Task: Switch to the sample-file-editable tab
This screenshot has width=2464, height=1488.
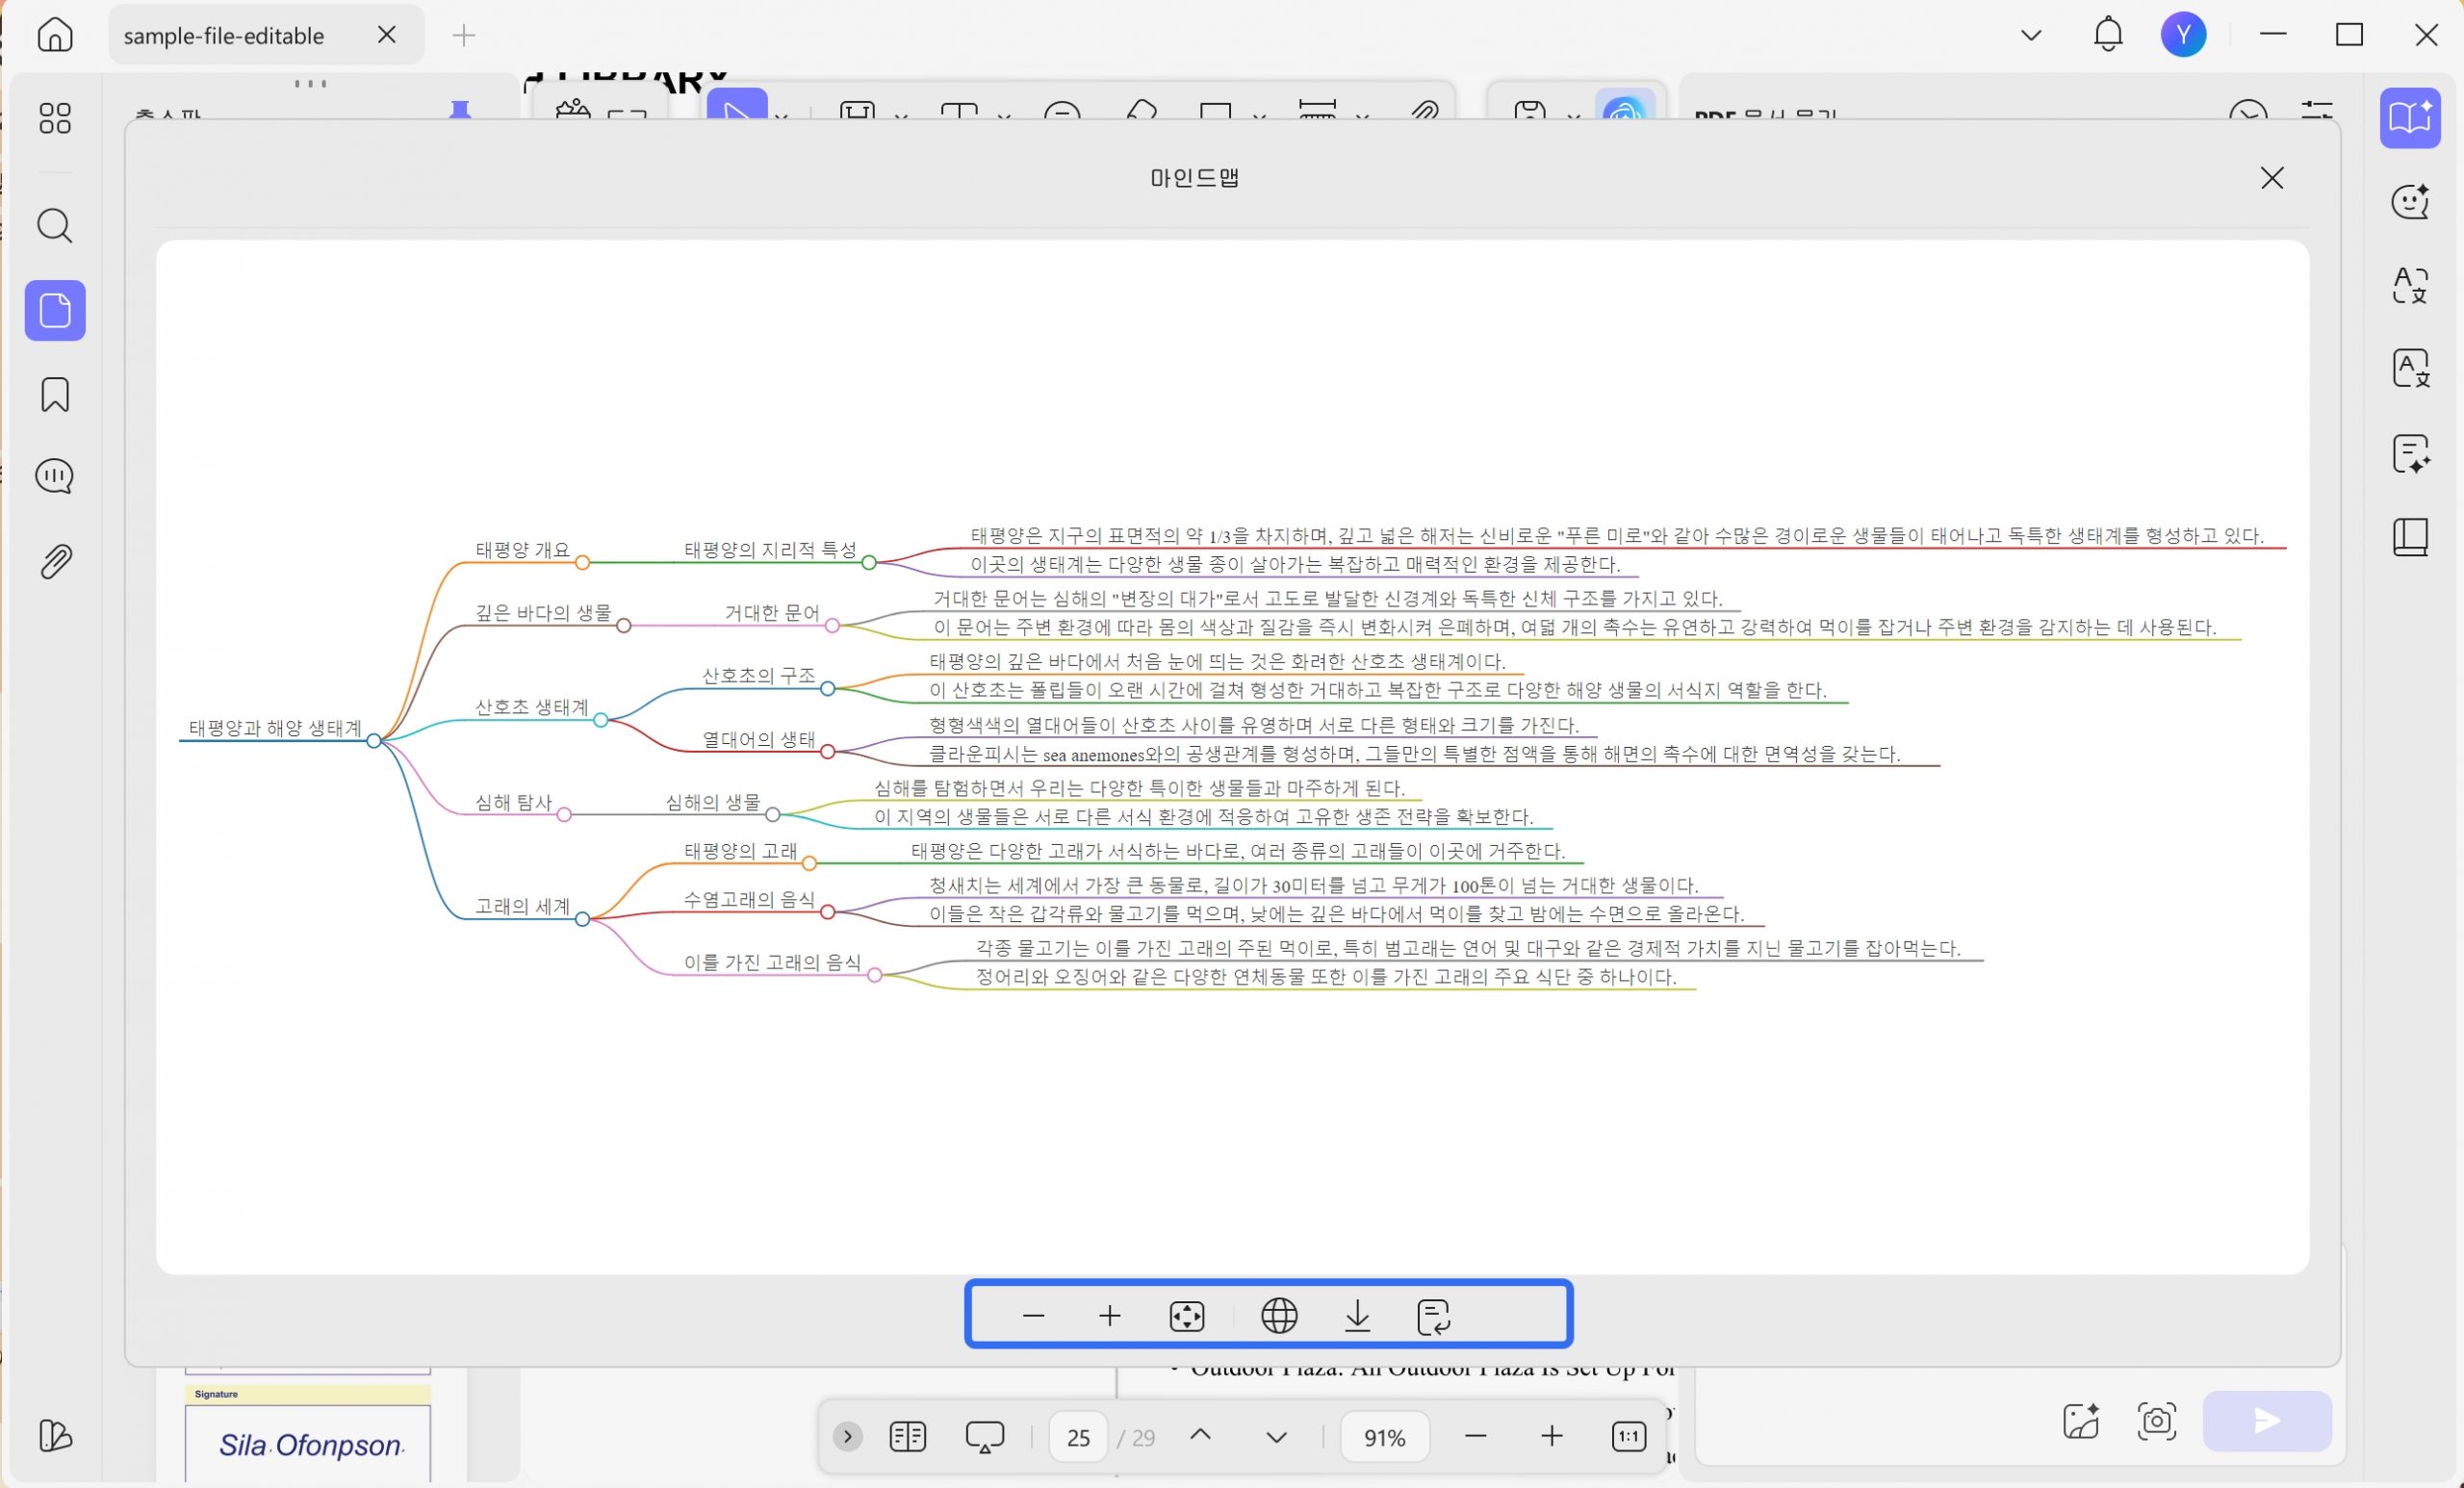Action: (224, 36)
